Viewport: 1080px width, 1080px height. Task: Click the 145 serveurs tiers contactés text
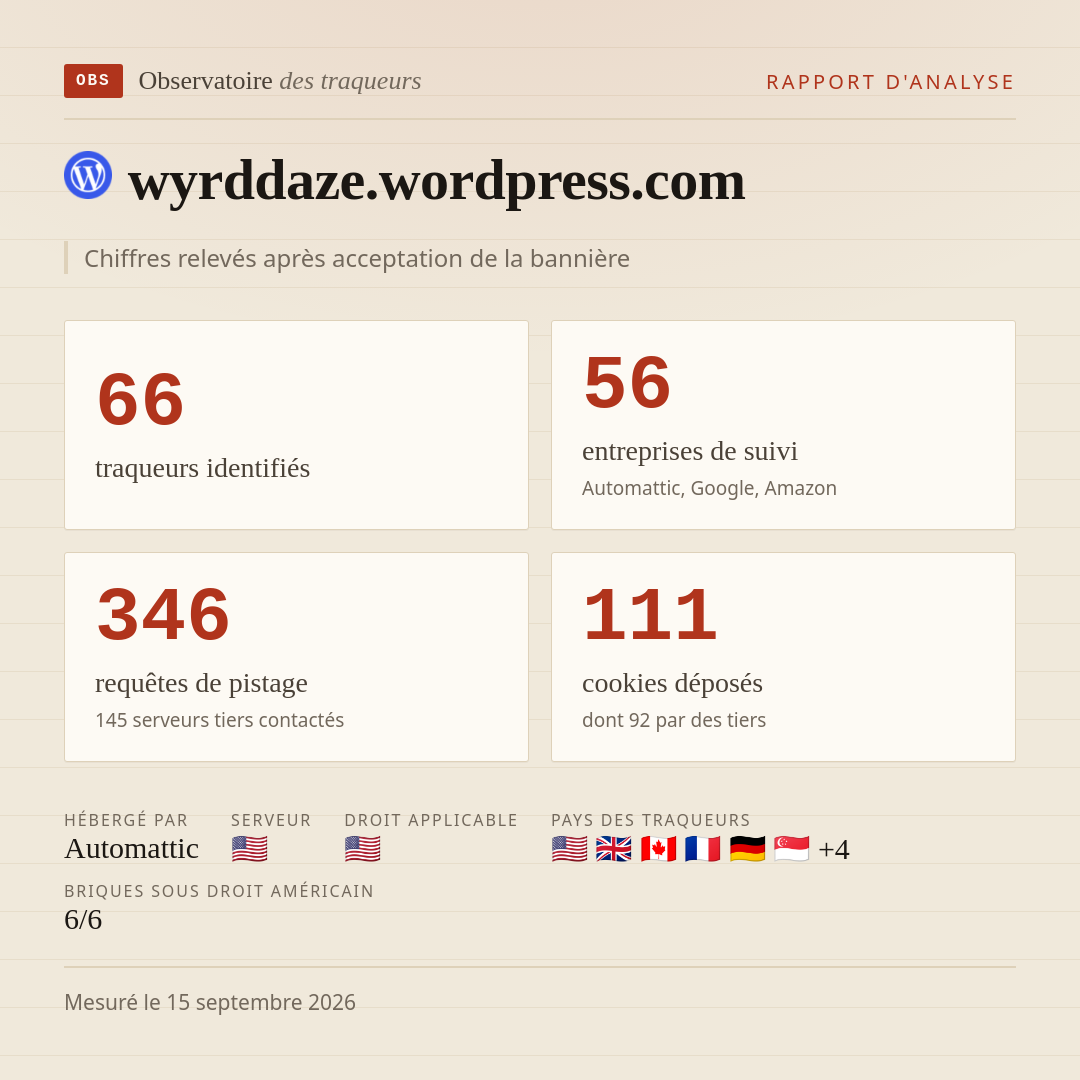click(x=220, y=720)
